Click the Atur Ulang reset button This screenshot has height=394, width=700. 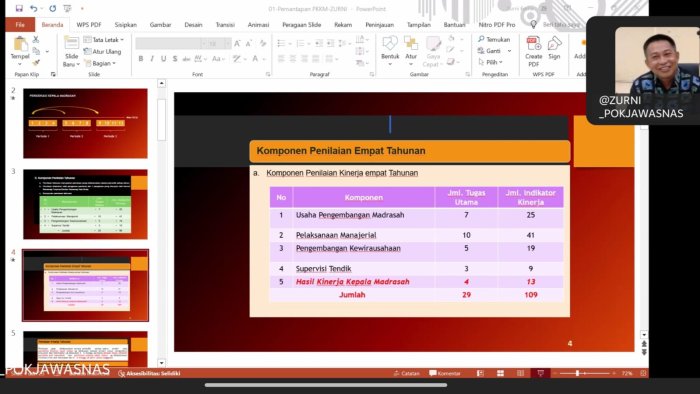103,51
